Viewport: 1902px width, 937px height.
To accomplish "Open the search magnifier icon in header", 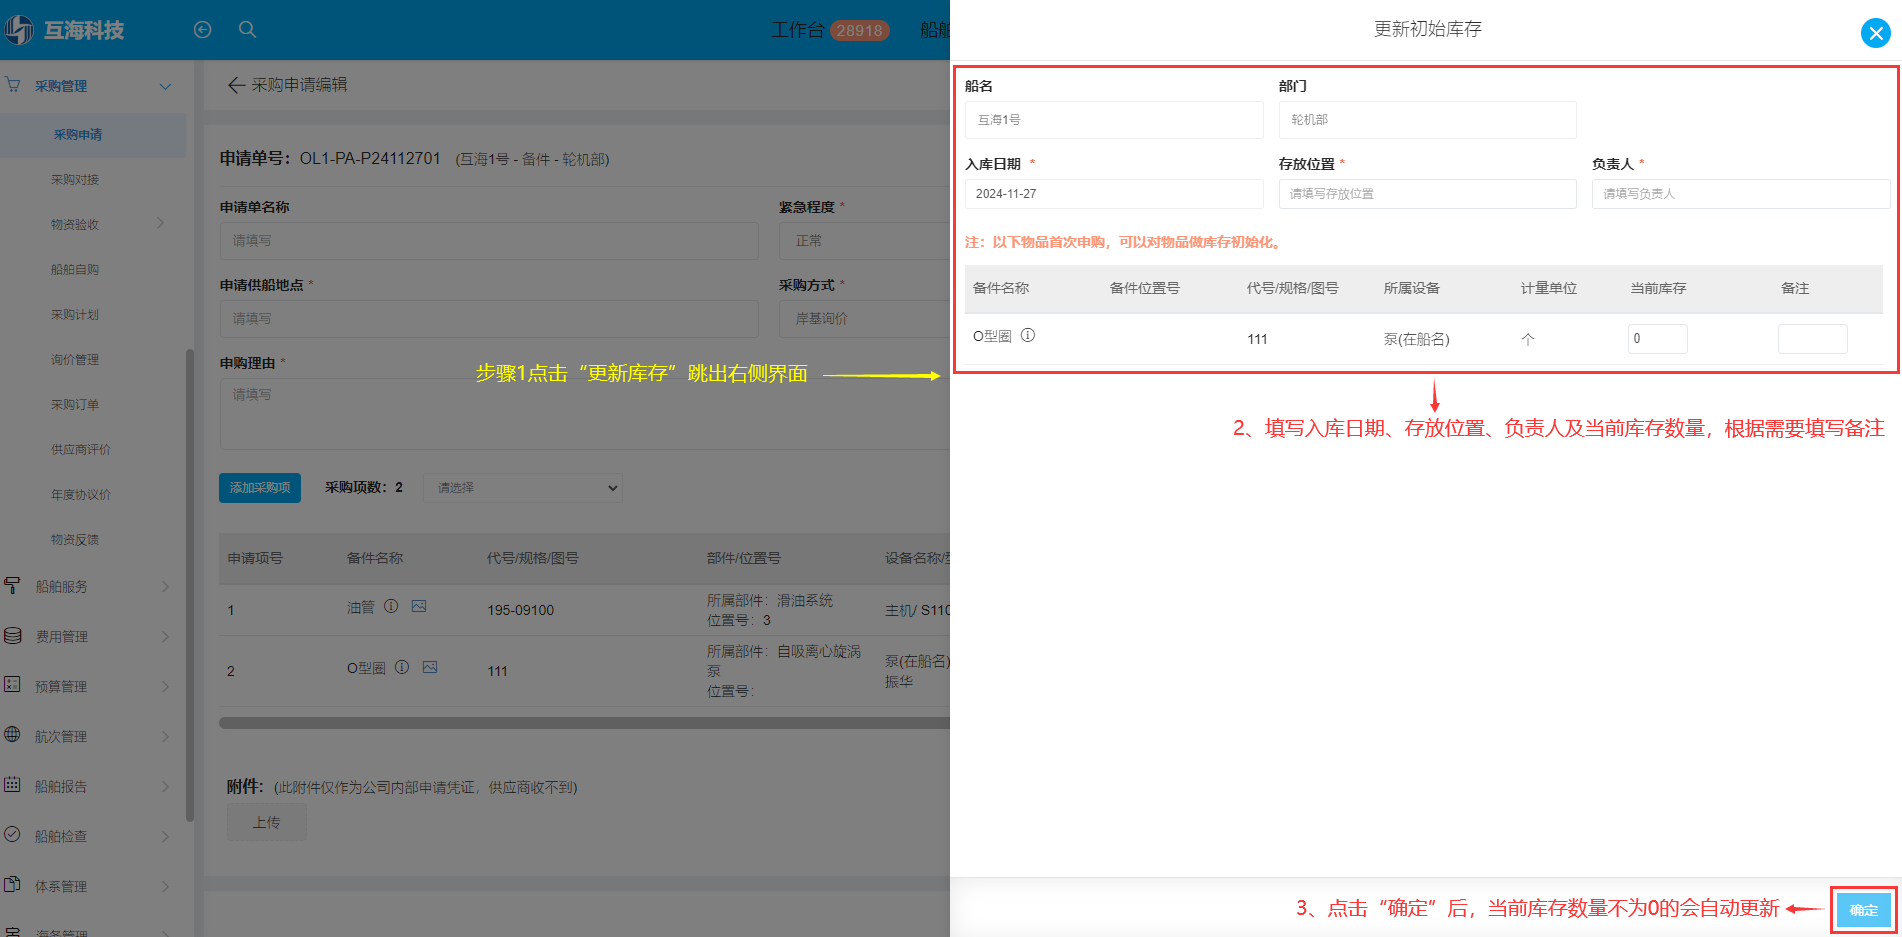I will [x=247, y=30].
